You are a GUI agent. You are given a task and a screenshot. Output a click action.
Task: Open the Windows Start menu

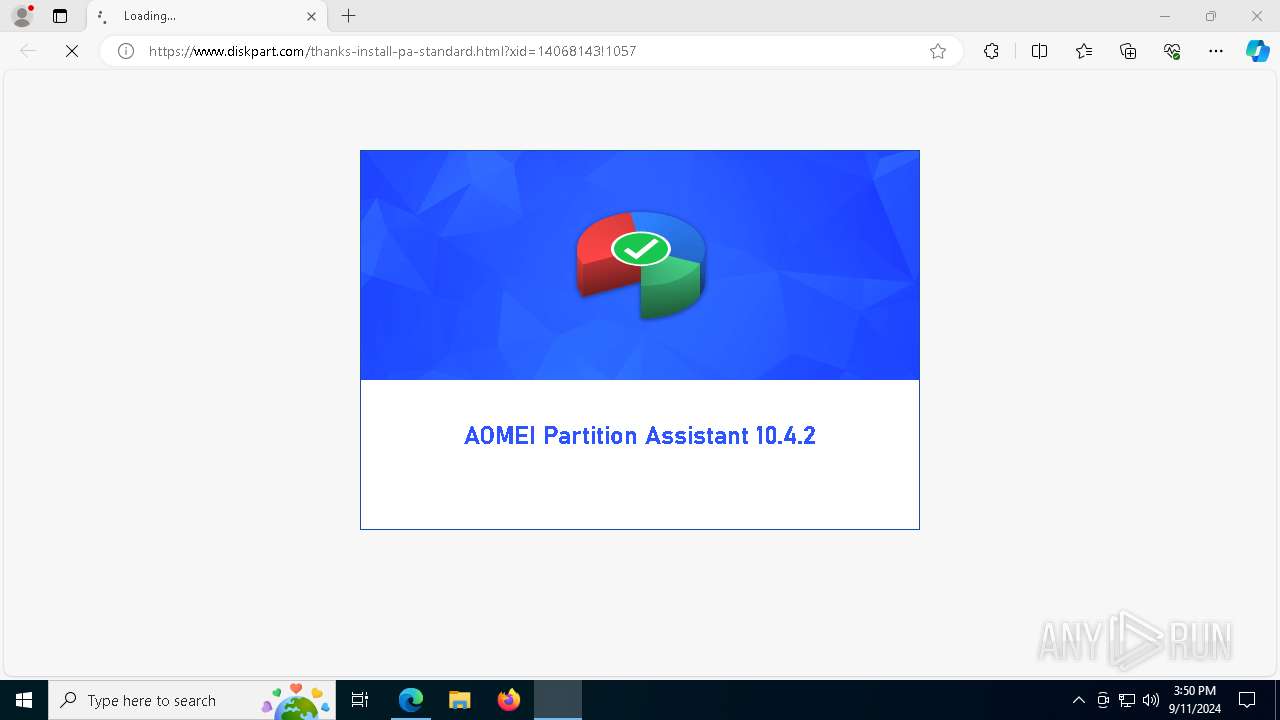point(24,700)
